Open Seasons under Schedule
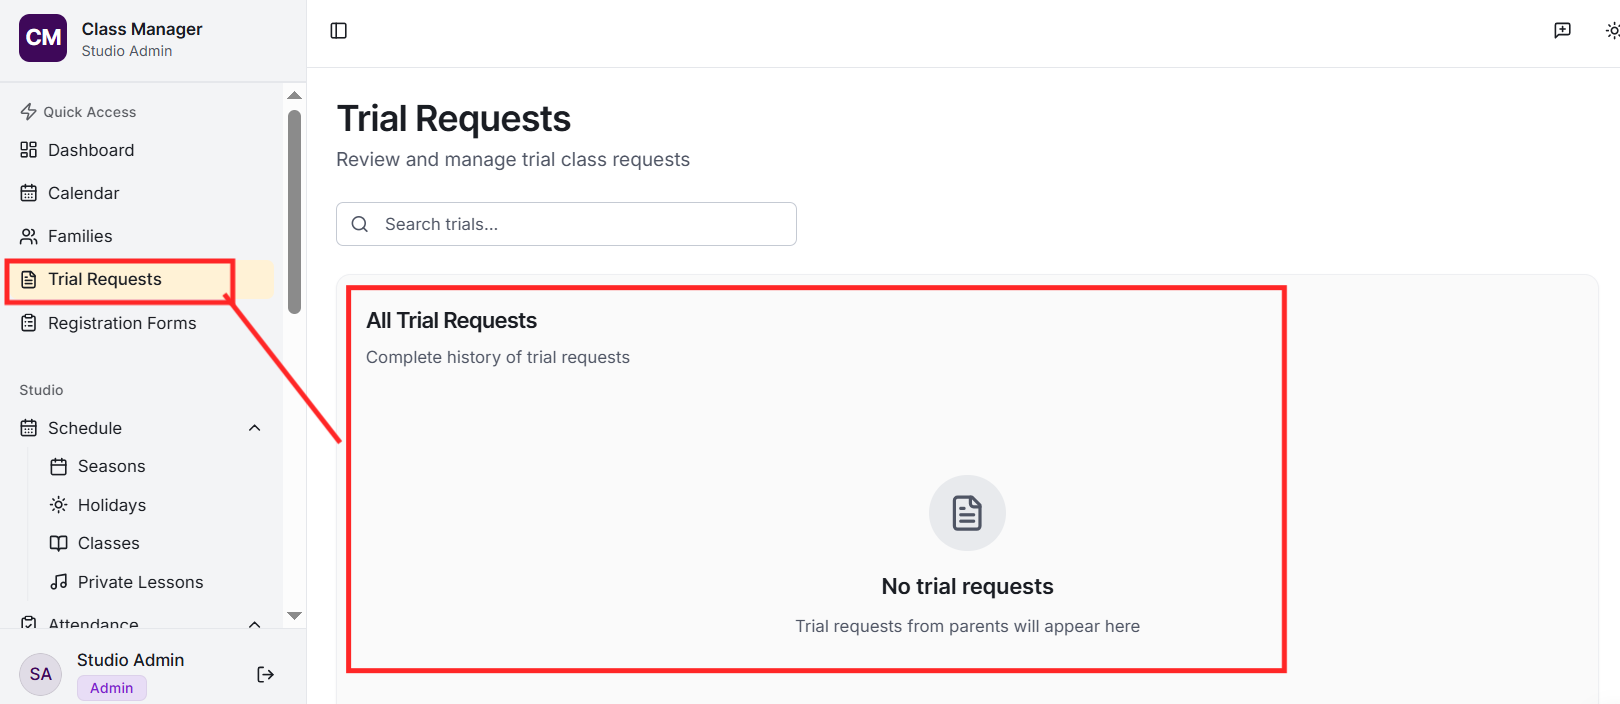Viewport: 1620px width, 704px height. [x=111, y=466]
